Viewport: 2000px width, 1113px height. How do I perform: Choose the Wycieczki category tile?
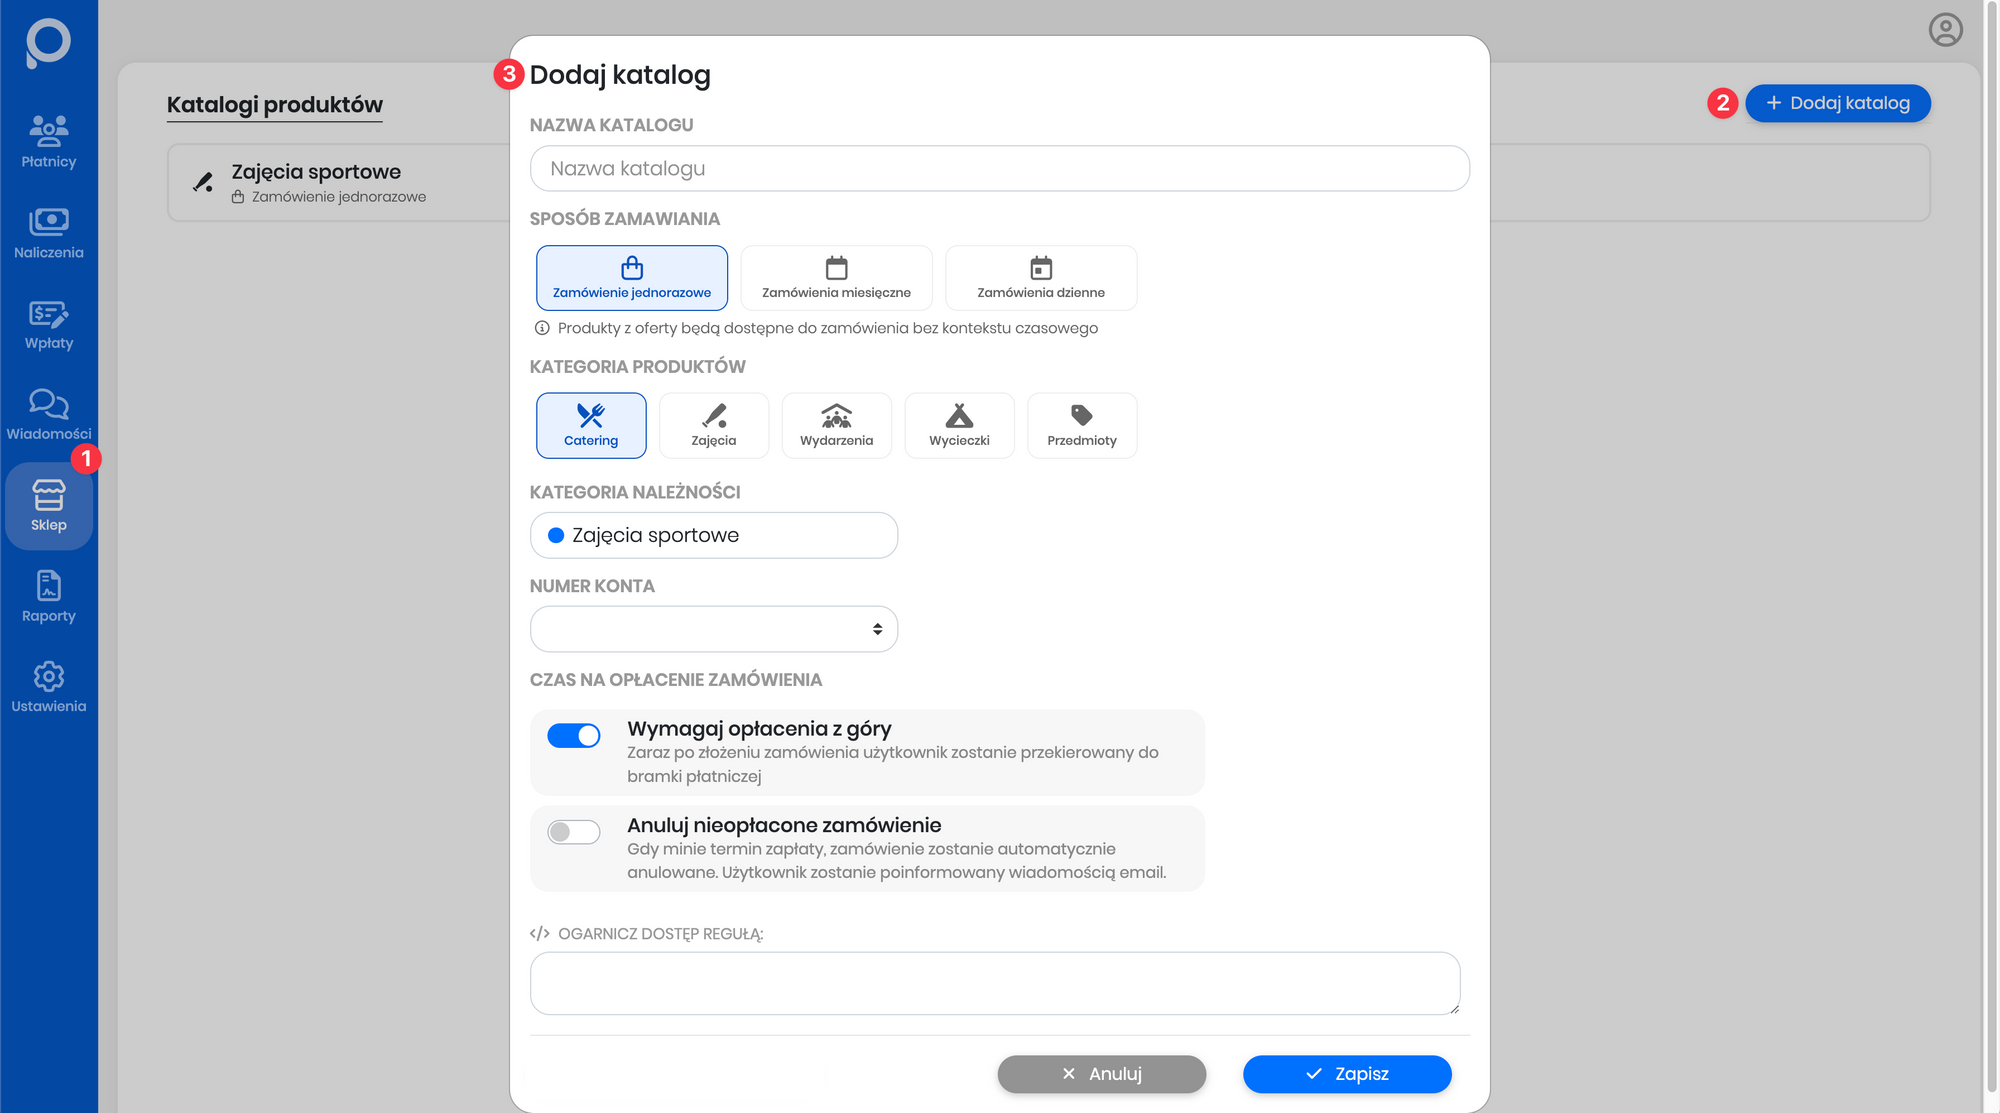[x=959, y=425]
